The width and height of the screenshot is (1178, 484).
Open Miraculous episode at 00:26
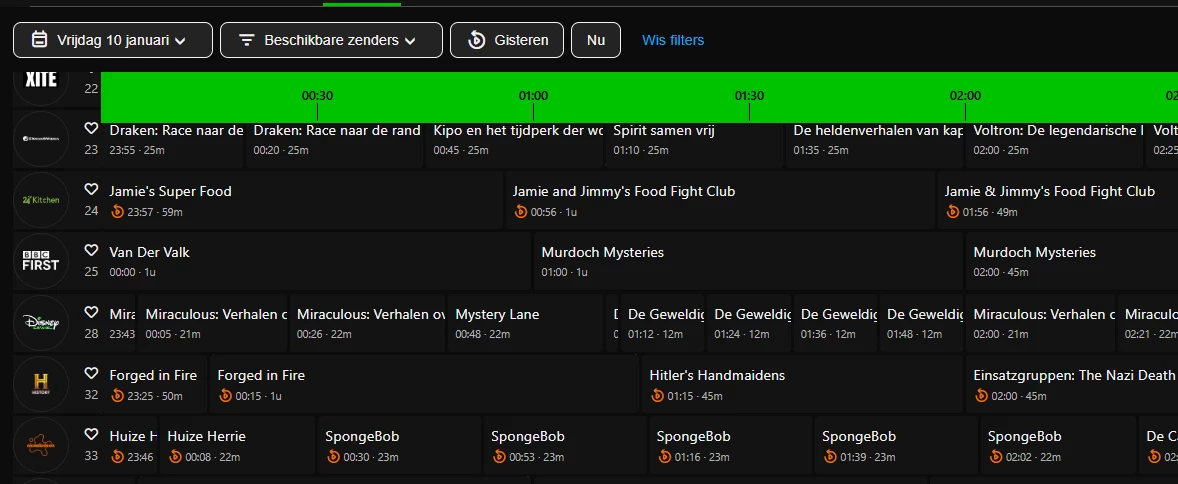367,322
